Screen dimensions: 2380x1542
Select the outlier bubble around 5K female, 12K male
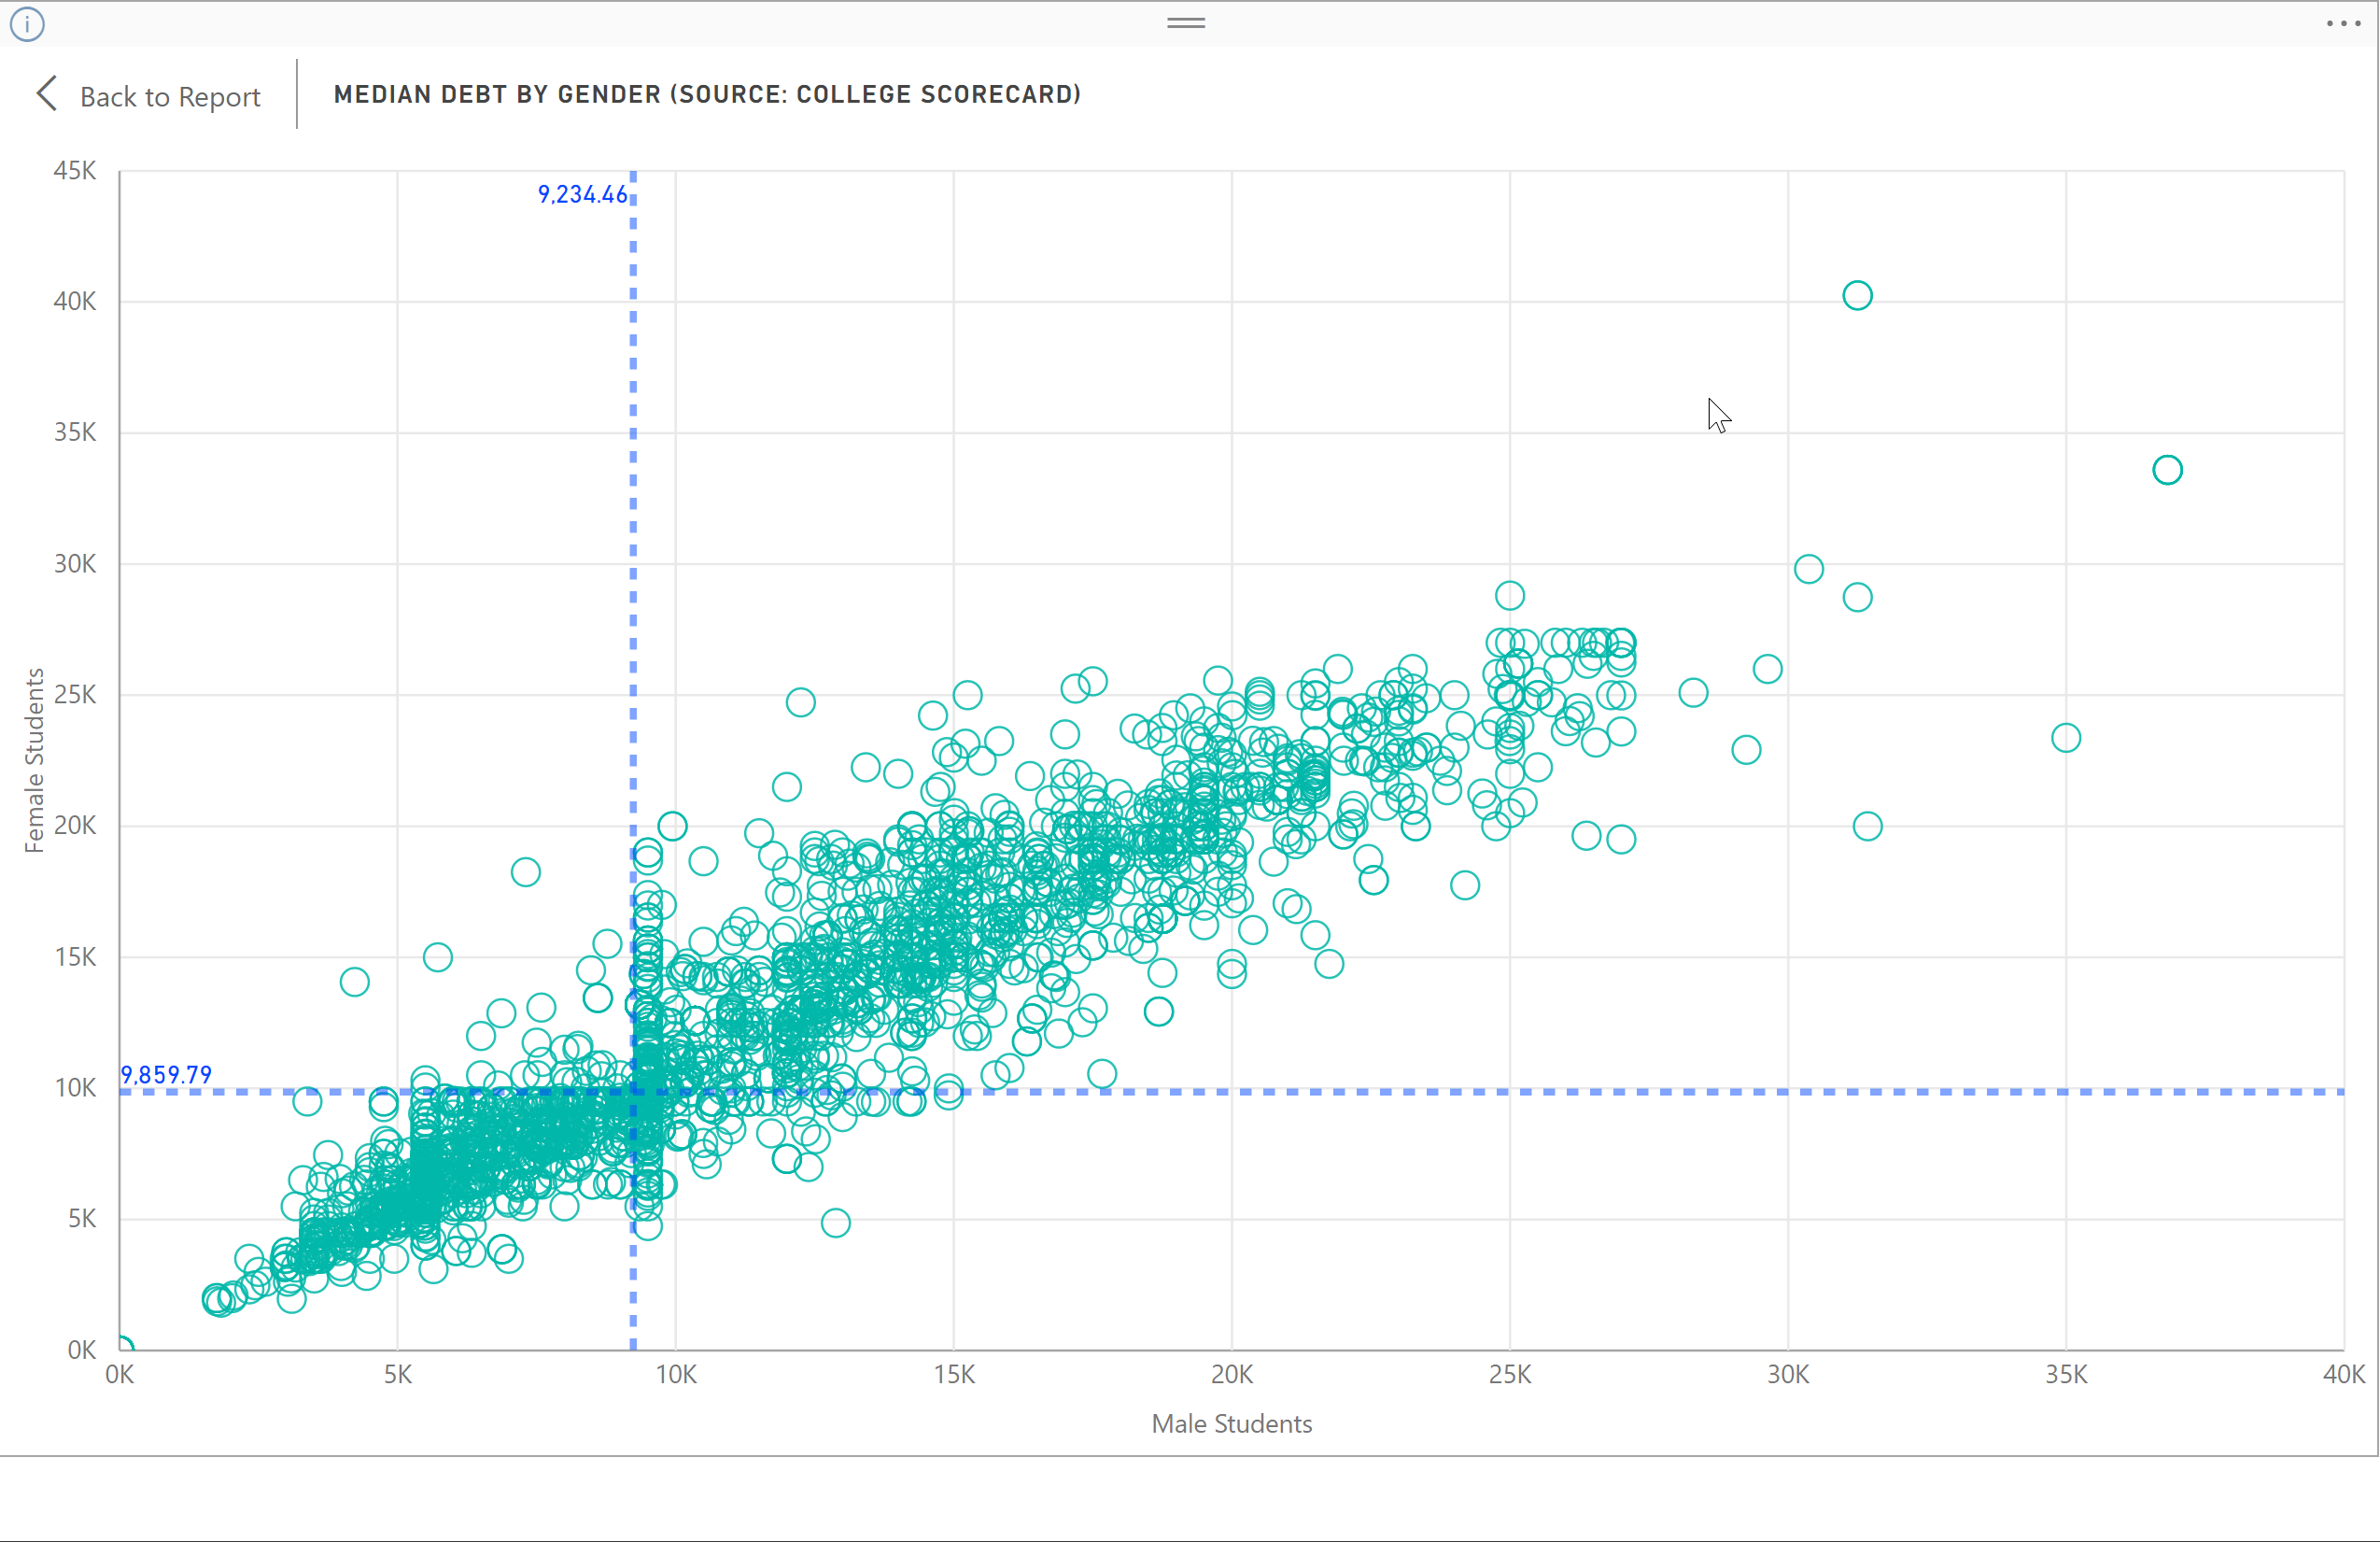coord(836,1222)
